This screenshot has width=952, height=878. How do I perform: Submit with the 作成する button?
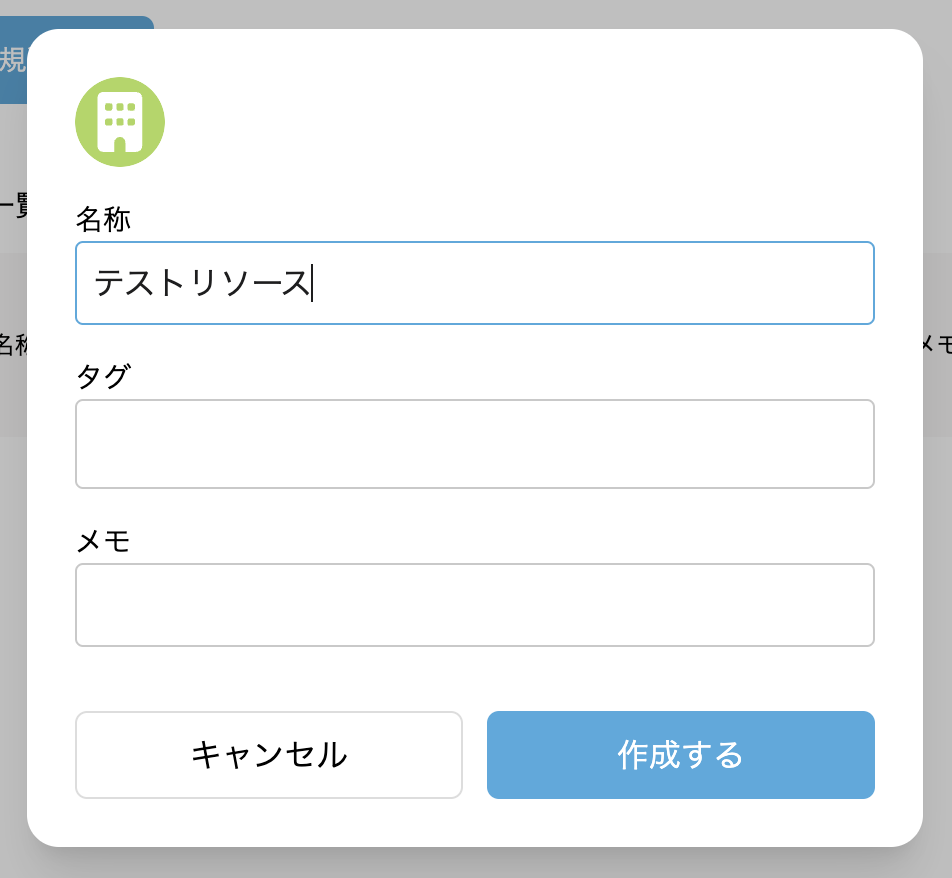click(681, 755)
